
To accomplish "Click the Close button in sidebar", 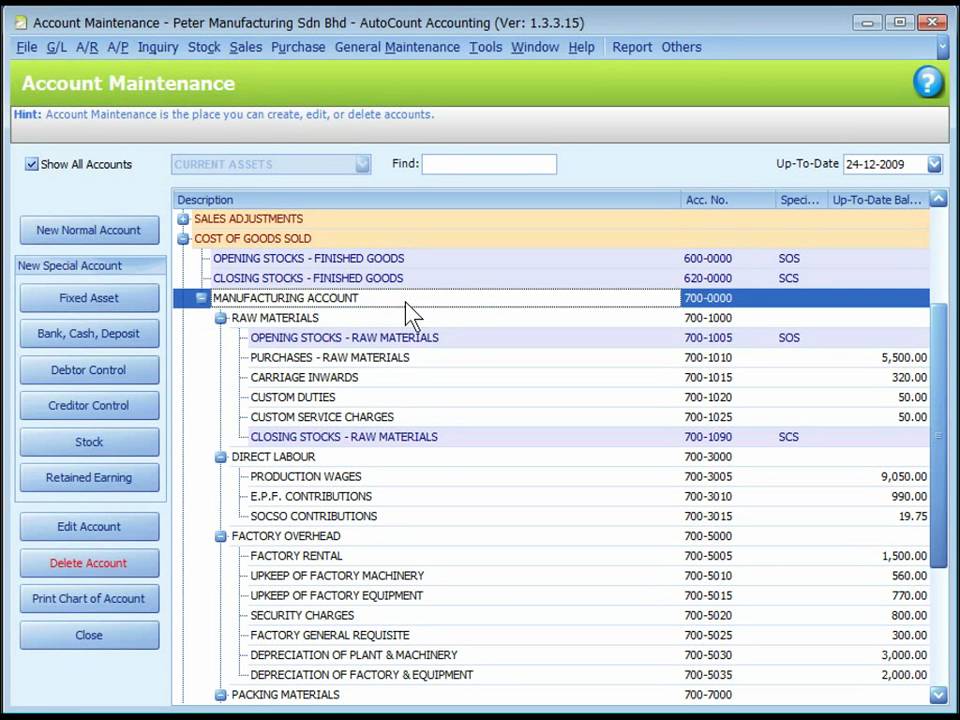I will tap(89, 636).
